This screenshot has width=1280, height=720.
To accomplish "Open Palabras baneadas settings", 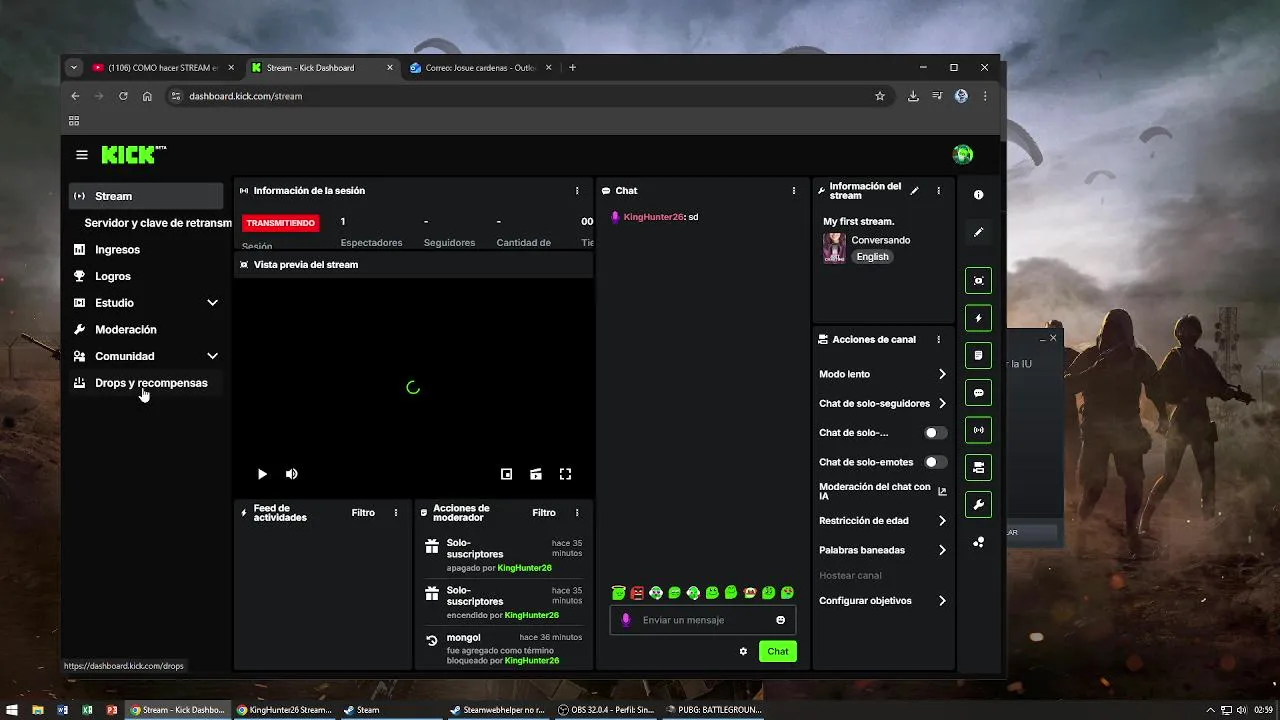I will (882, 550).
